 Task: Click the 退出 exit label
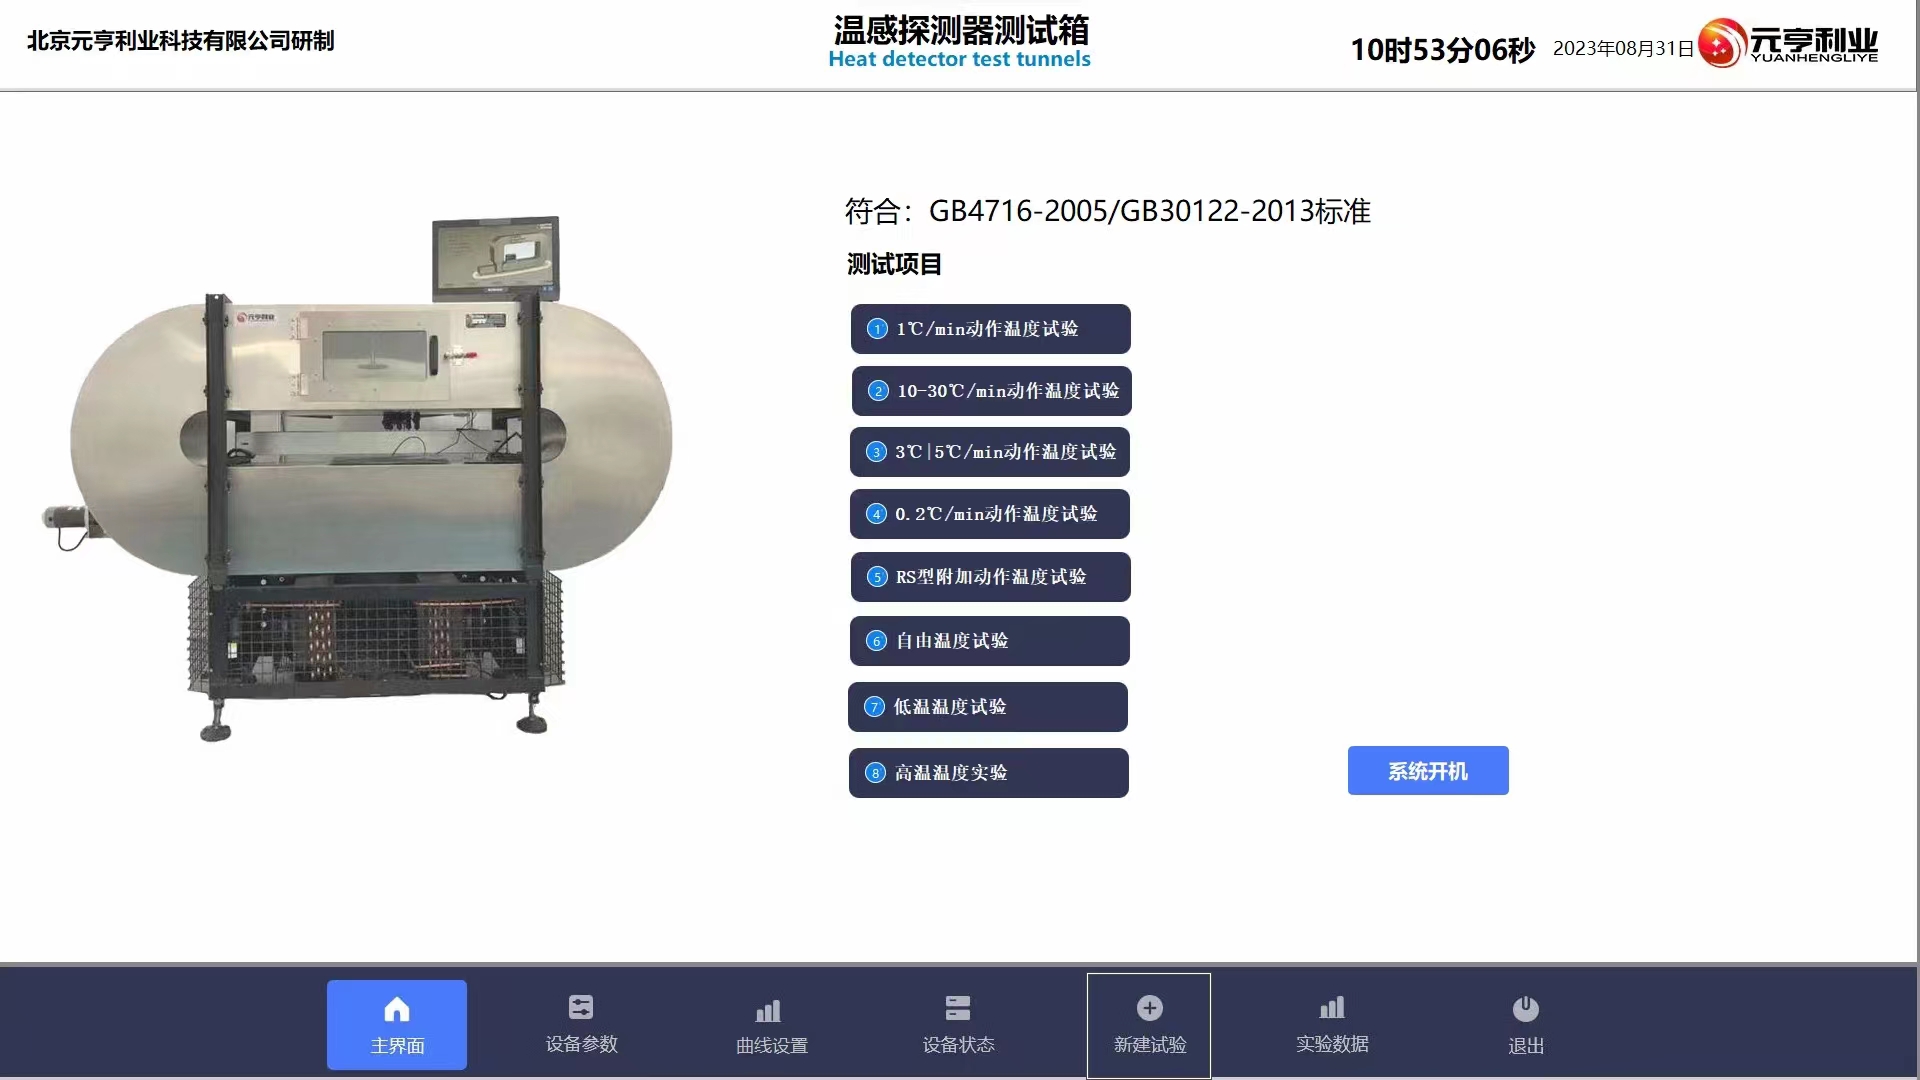[x=1526, y=1046]
